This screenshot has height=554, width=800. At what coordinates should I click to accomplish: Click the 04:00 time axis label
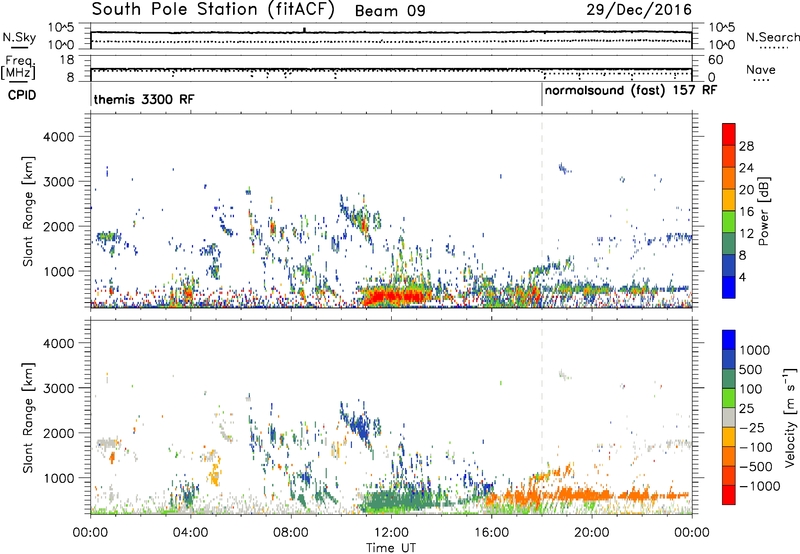click(190, 533)
